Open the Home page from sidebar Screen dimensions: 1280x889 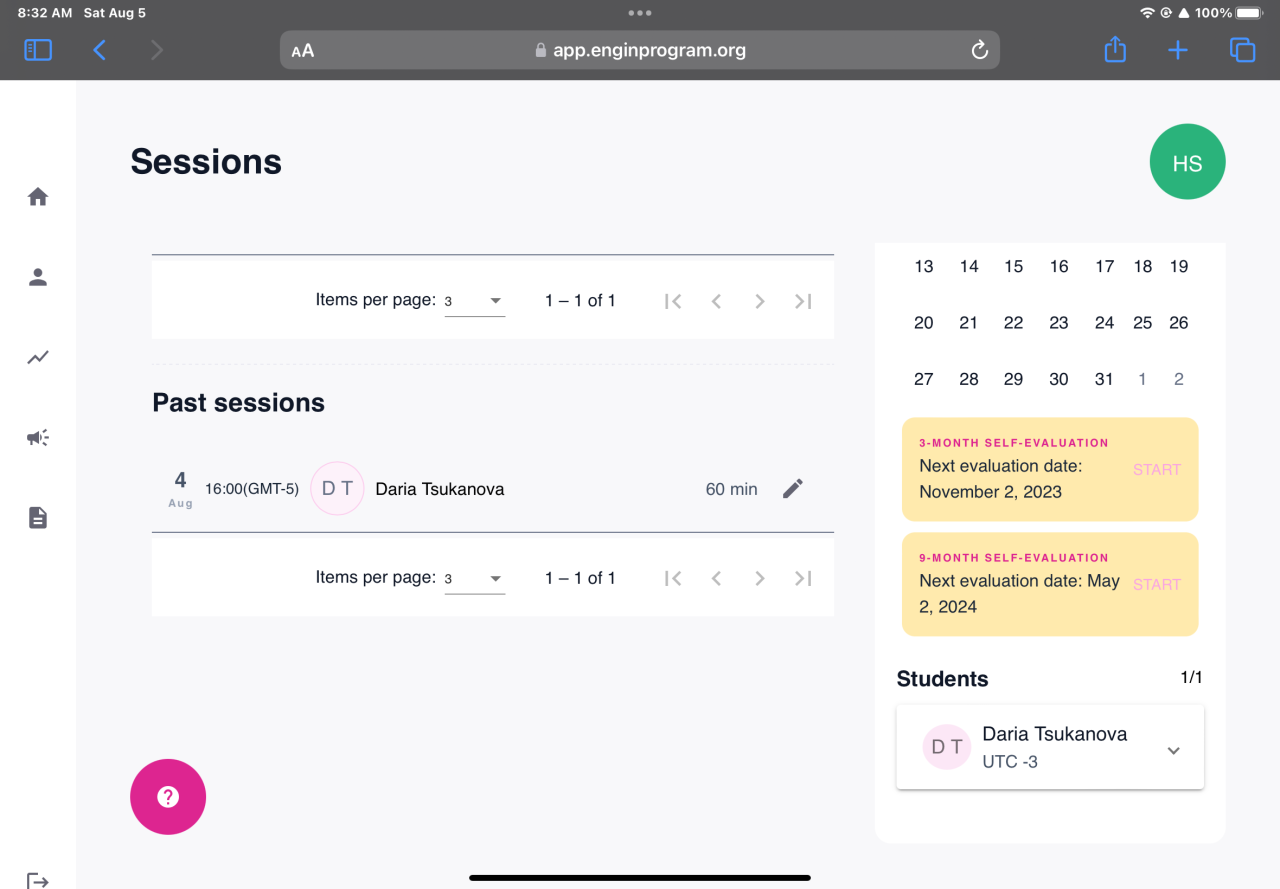pos(38,197)
